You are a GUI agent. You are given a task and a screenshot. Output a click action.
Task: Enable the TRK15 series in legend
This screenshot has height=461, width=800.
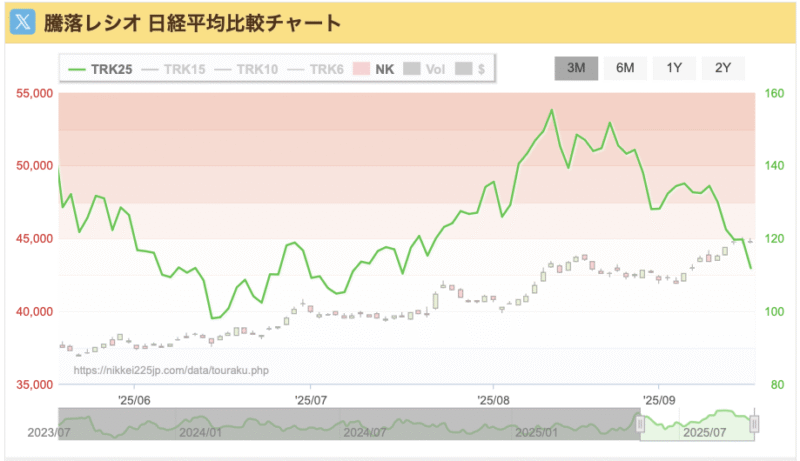[173, 69]
